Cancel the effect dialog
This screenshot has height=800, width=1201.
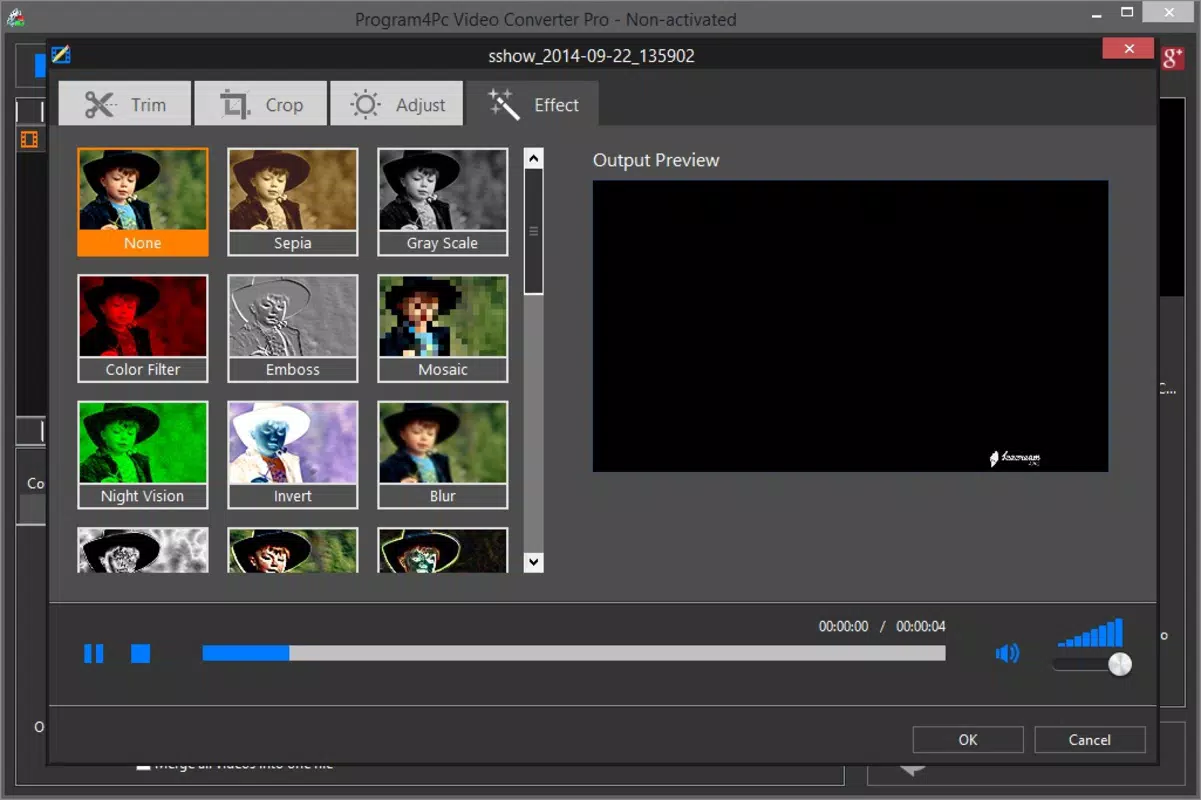[1090, 740]
